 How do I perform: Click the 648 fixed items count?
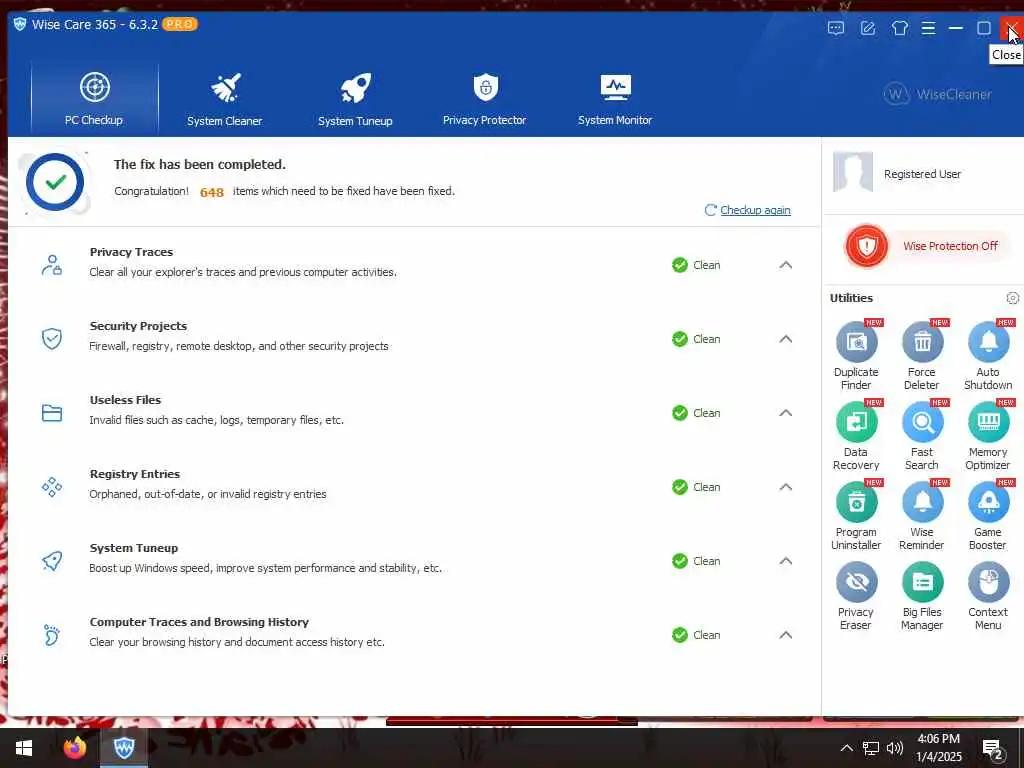[212, 192]
